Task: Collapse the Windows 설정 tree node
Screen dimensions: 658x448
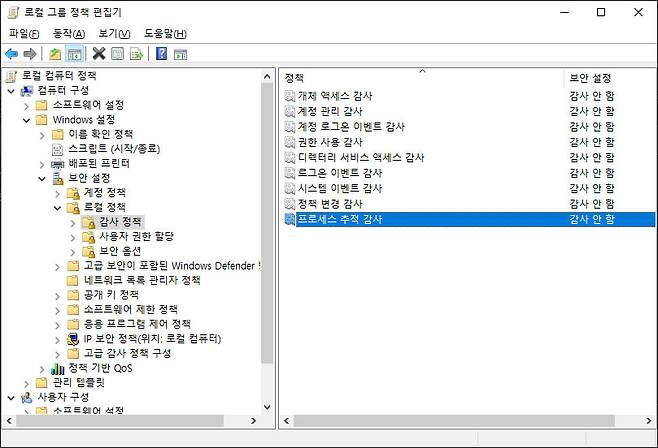Action: [x=27, y=120]
